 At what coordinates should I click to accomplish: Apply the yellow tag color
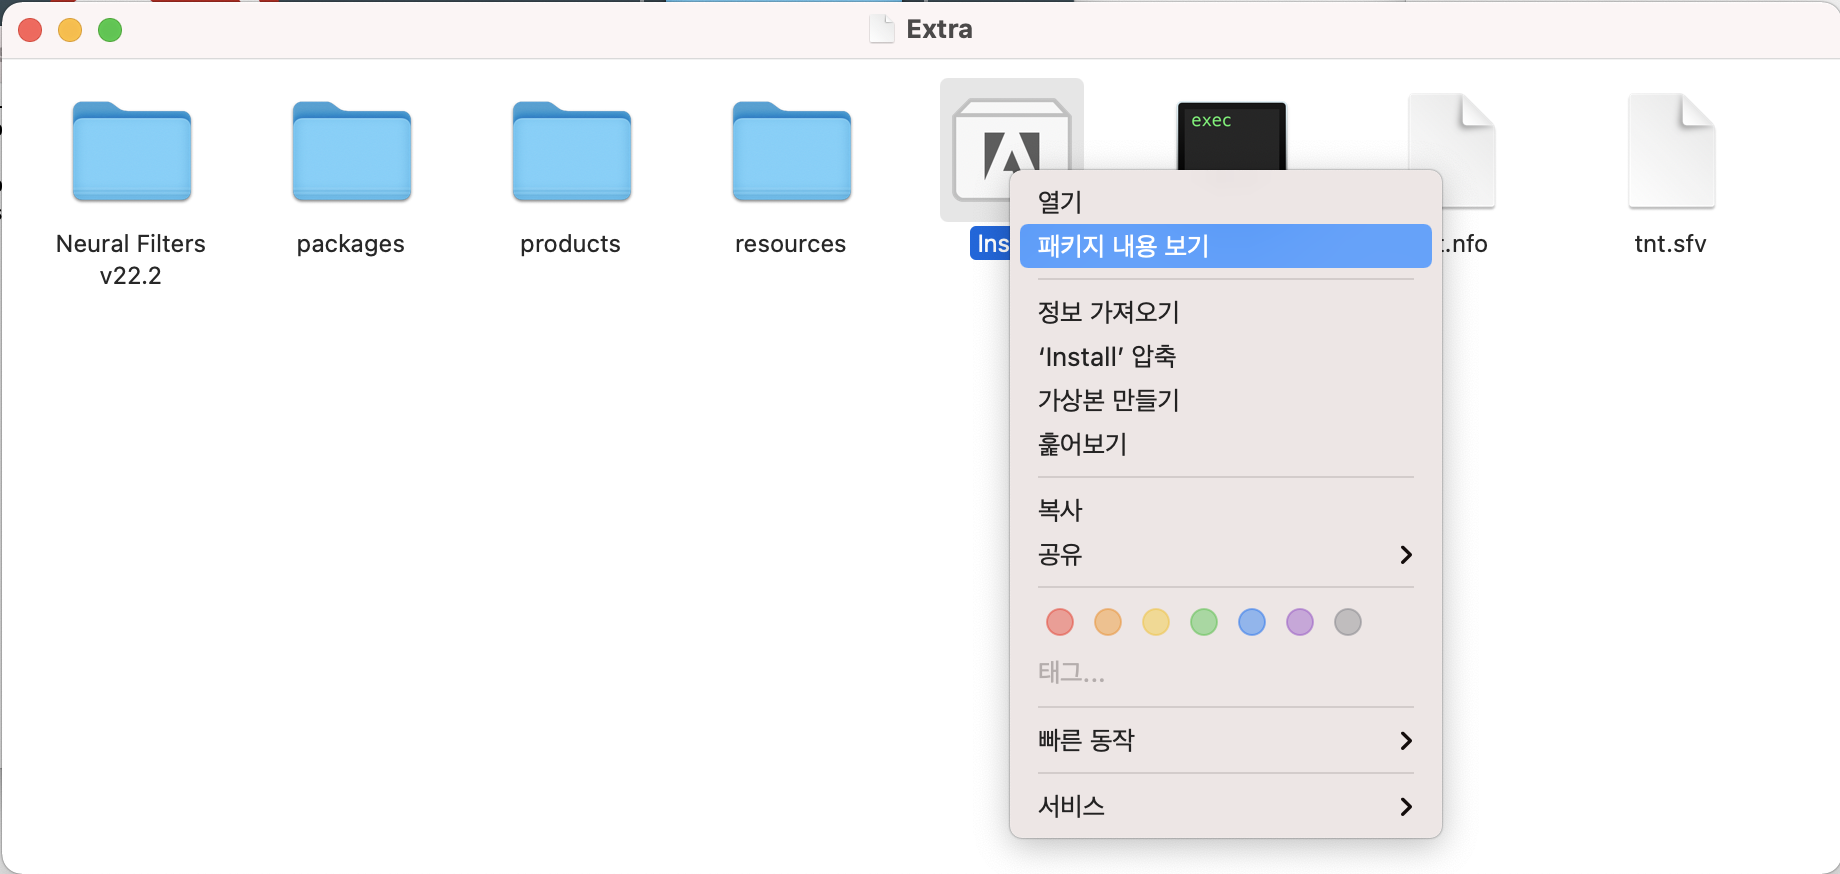pyautogui.click(x=1156, y=622)
